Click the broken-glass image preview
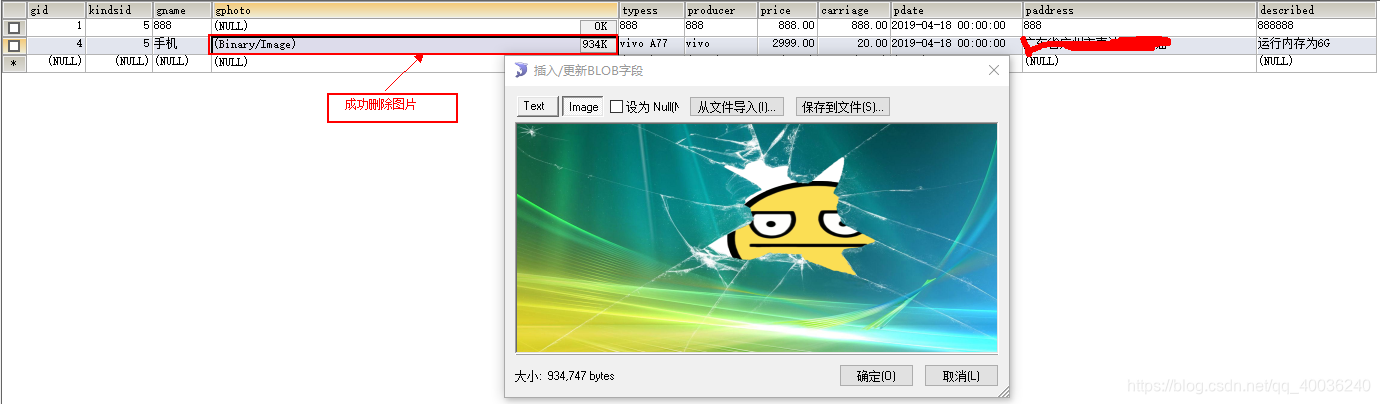1380x404 pixels. point(757,237)
